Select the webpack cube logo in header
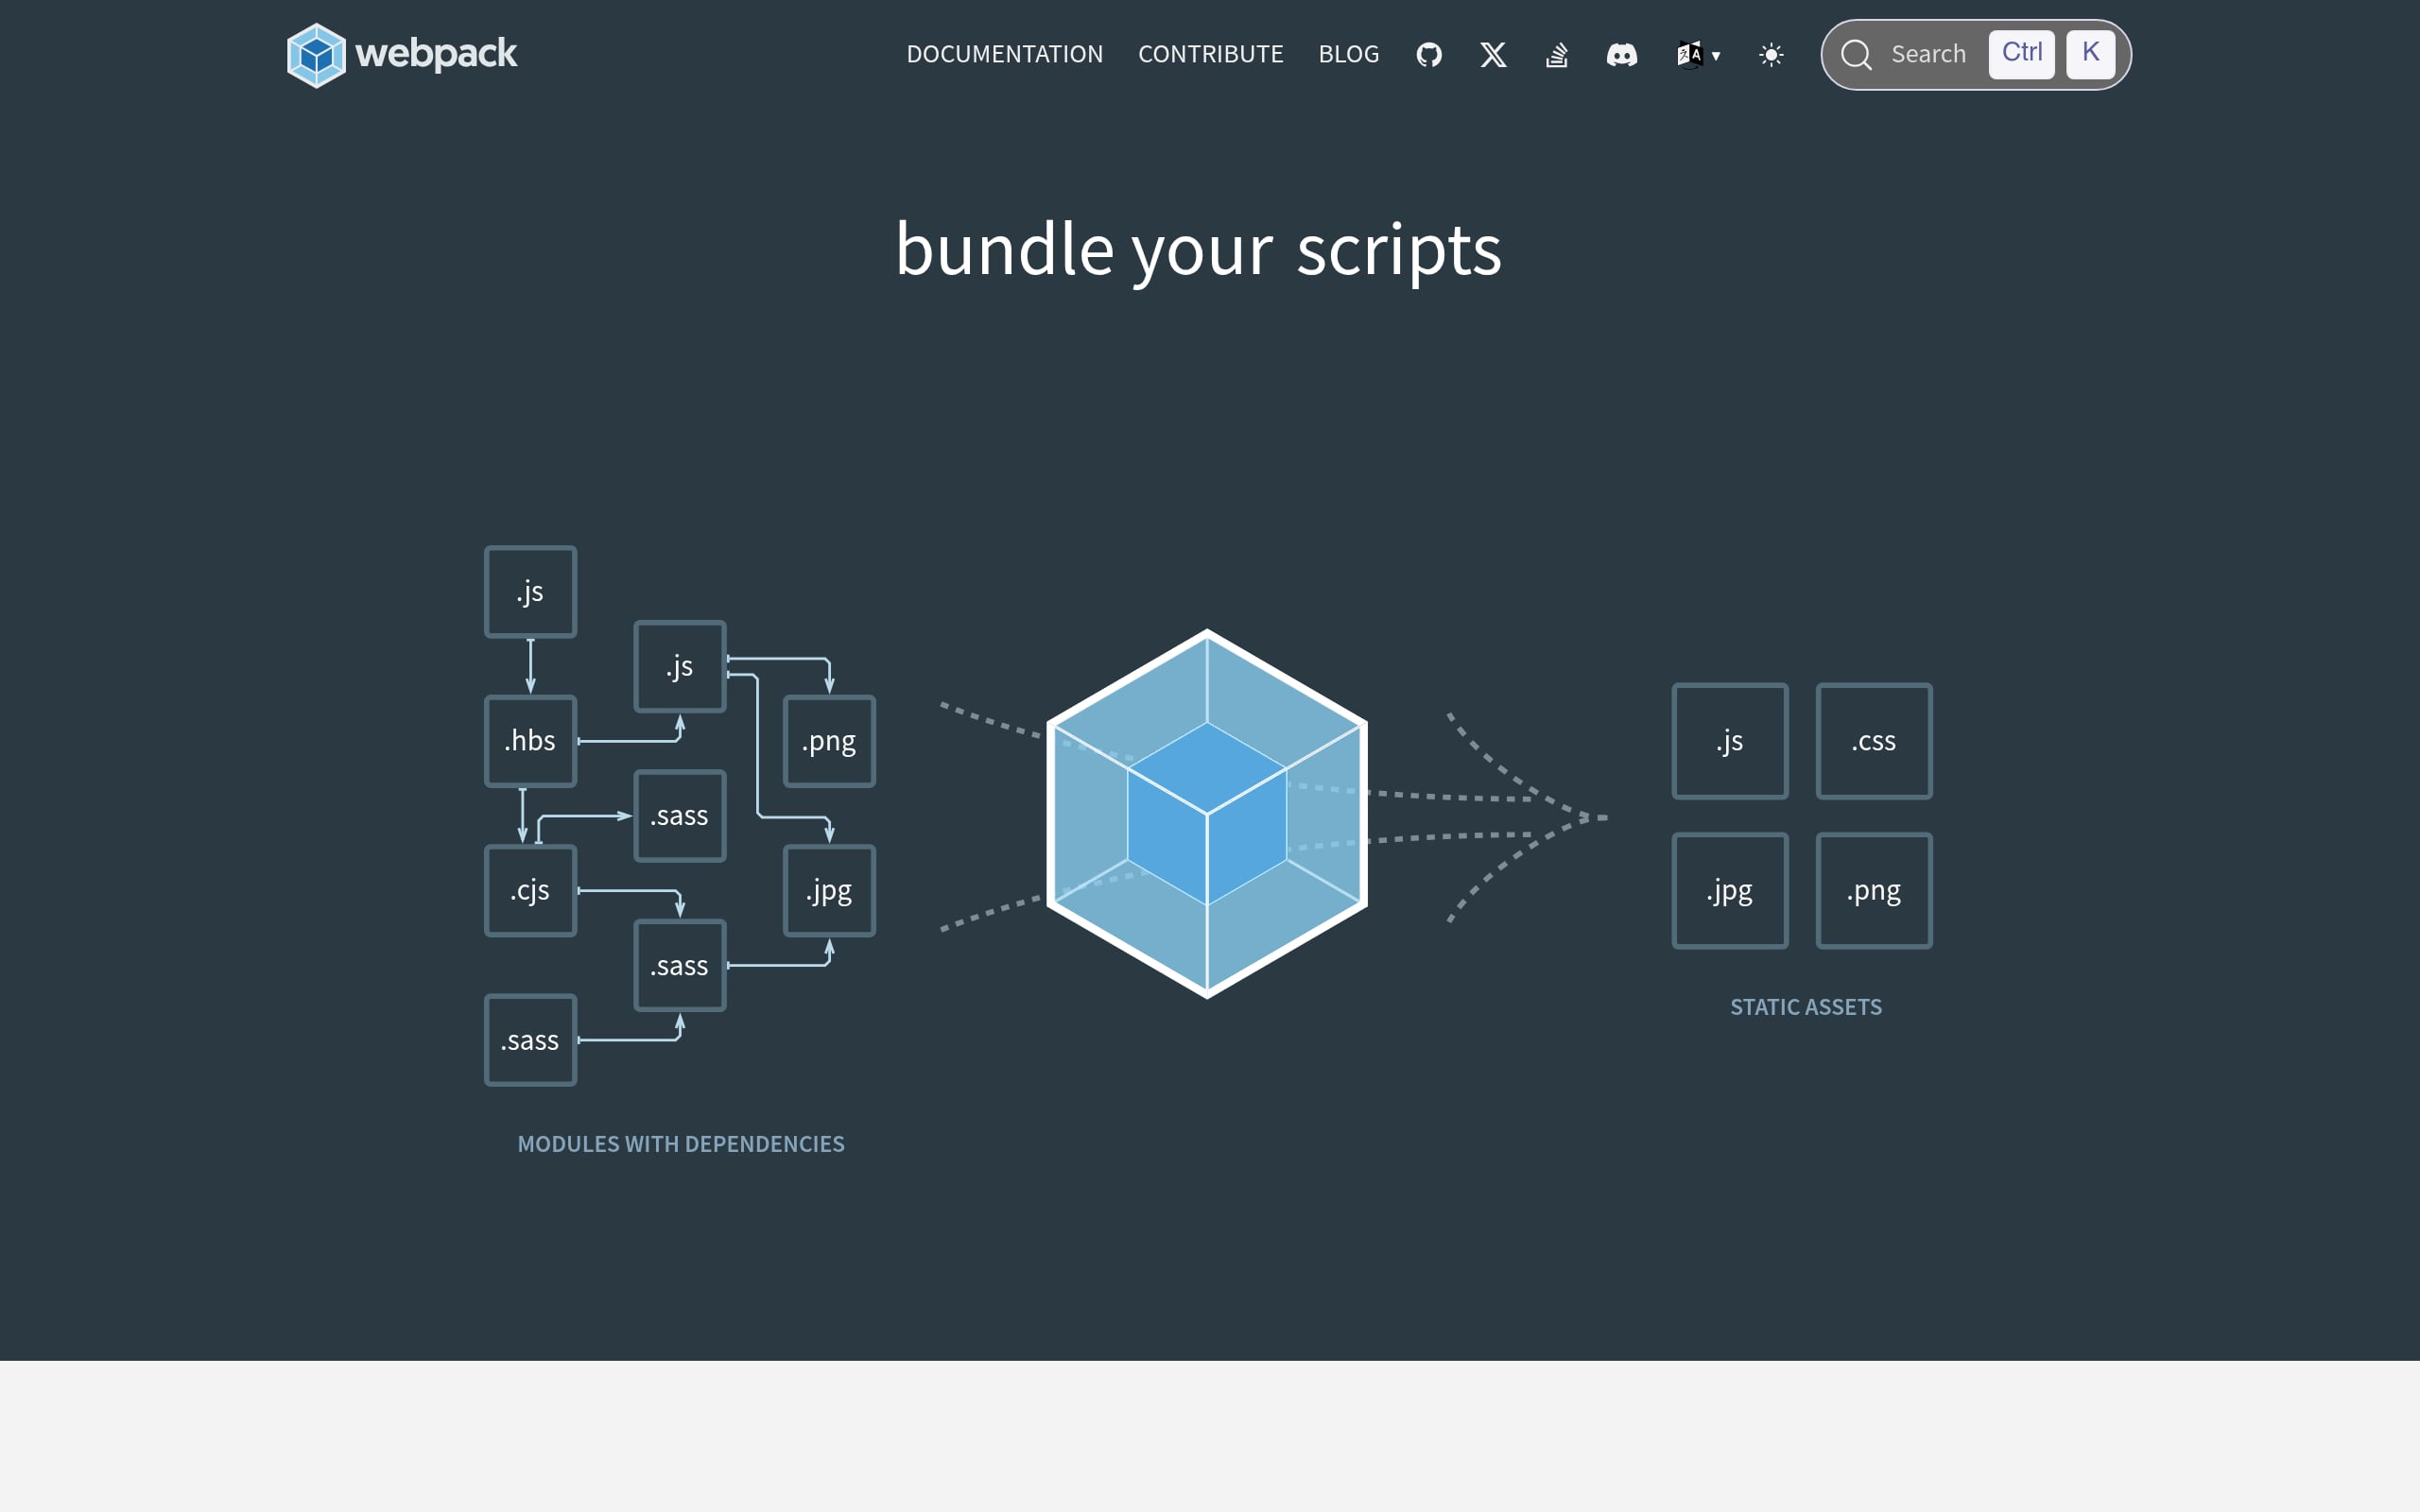This screenshot has width=2420, height=1512. click(x=317, y=54)
